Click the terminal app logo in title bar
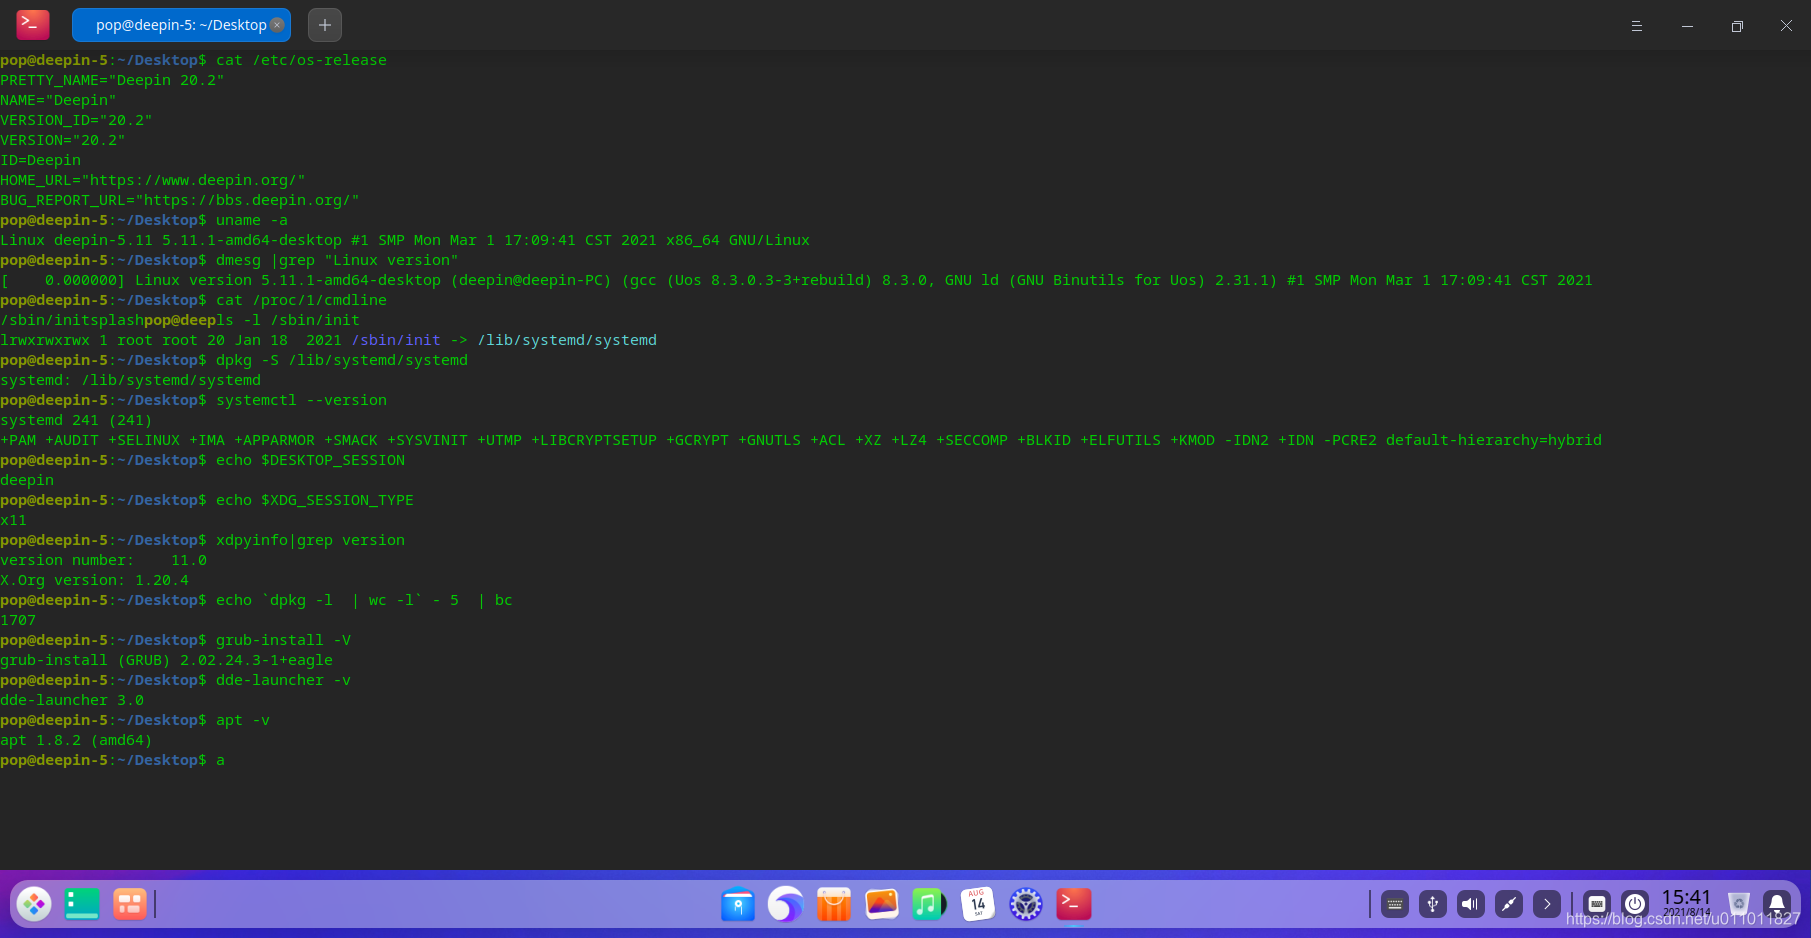The height and width of the screenshot is (938, 1811). [33, 25]
